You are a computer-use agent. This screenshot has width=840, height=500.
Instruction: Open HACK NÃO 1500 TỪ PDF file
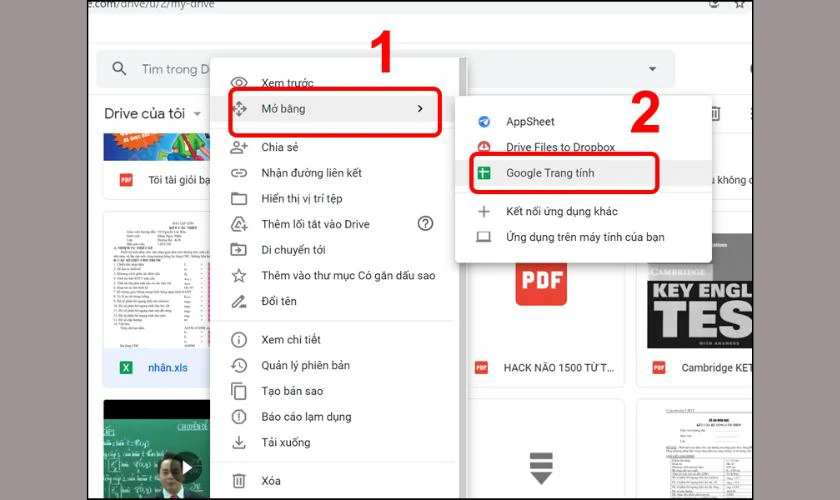tap(559, 368)
